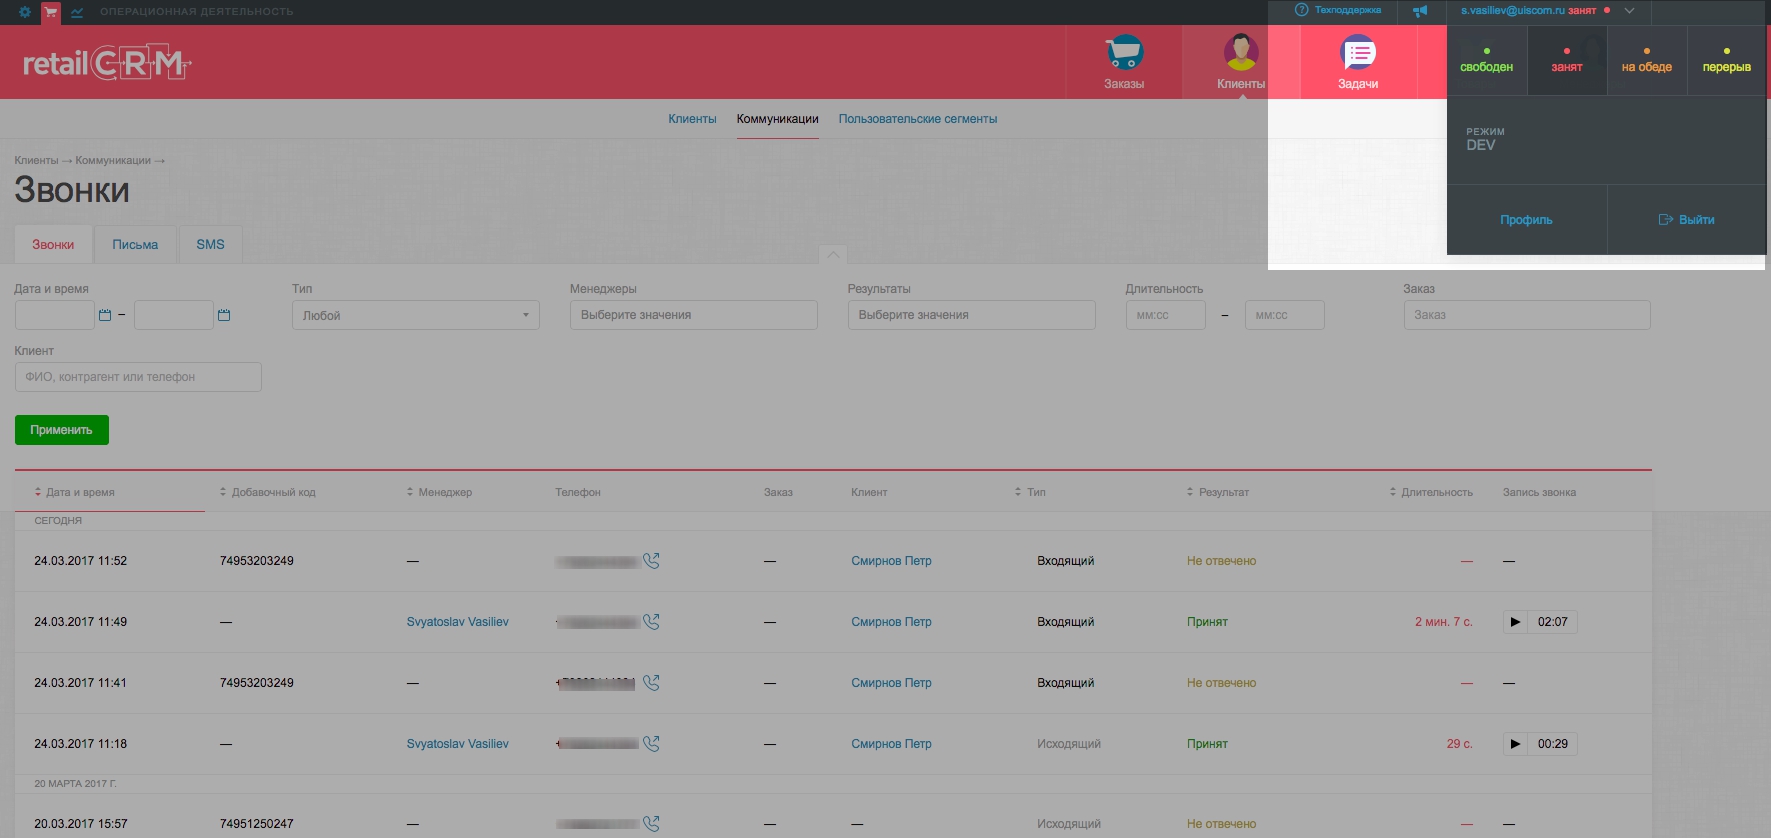This screenshot has height=838, width=1771.
Task: Click Коммуникации breadcrumb link
Action: [113, 160]
